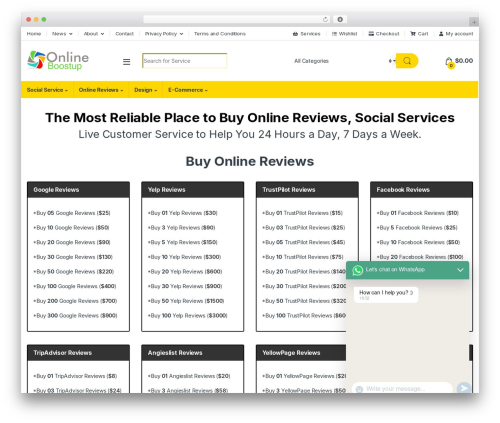Open Terms and Conditions page
500x423 pixels.
[220, 34]
